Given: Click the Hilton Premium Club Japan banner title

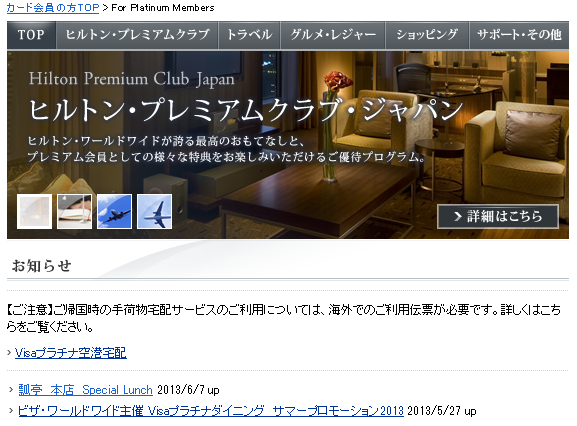Looking at the screenshot, I should [132, 79].
